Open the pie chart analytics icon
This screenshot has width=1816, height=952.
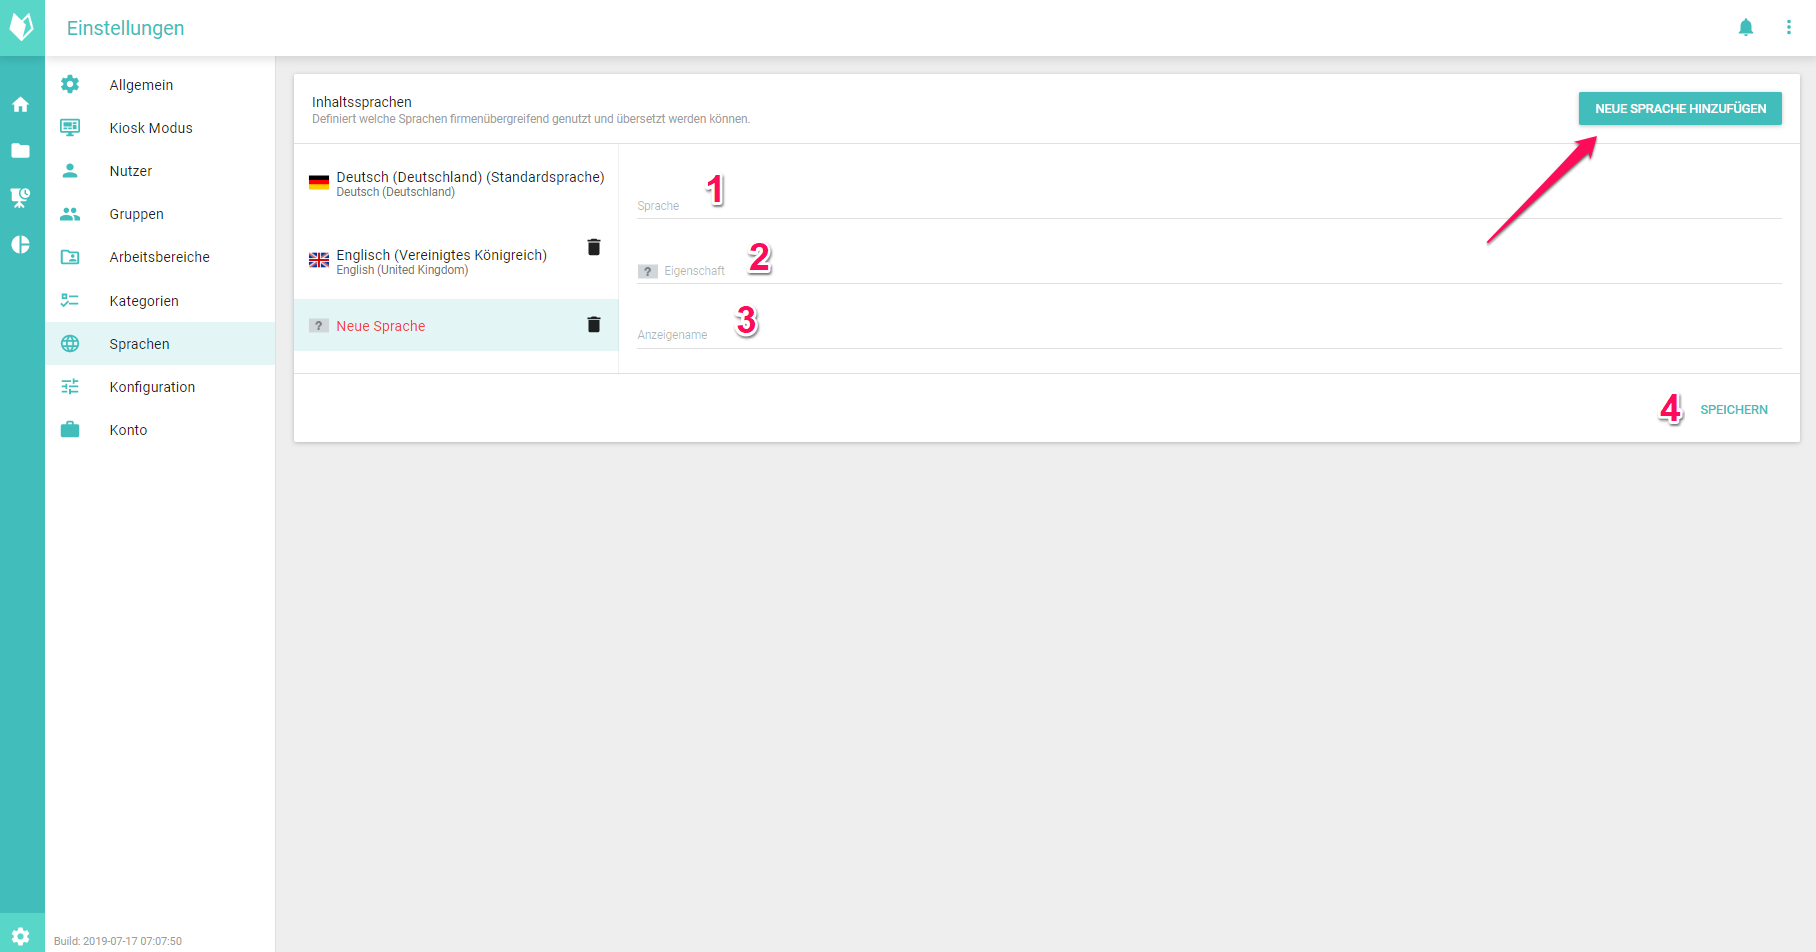(21, 245)
